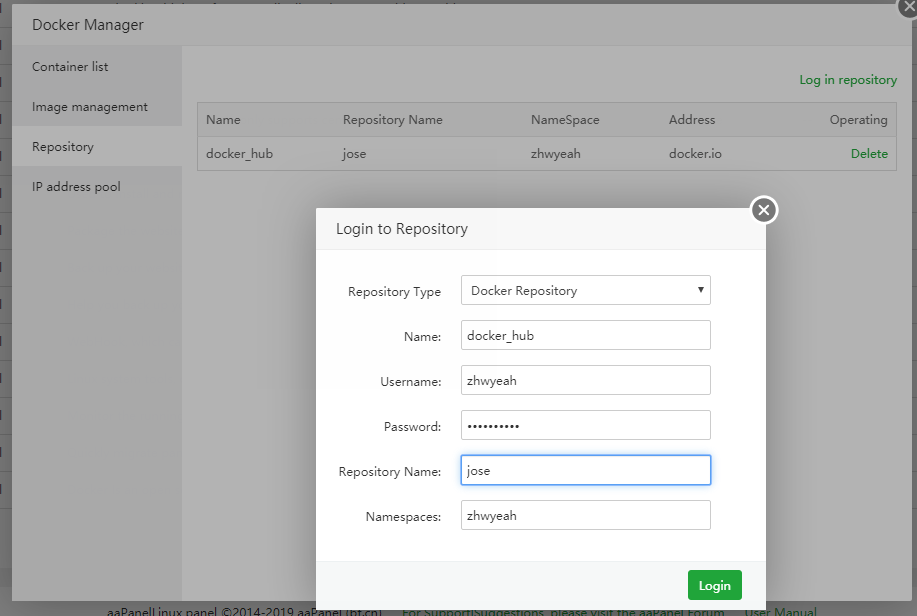The image size is (917, 616).
Task: Focus the Username field containing zhwyeah
Action: click(x=585, y=380)
